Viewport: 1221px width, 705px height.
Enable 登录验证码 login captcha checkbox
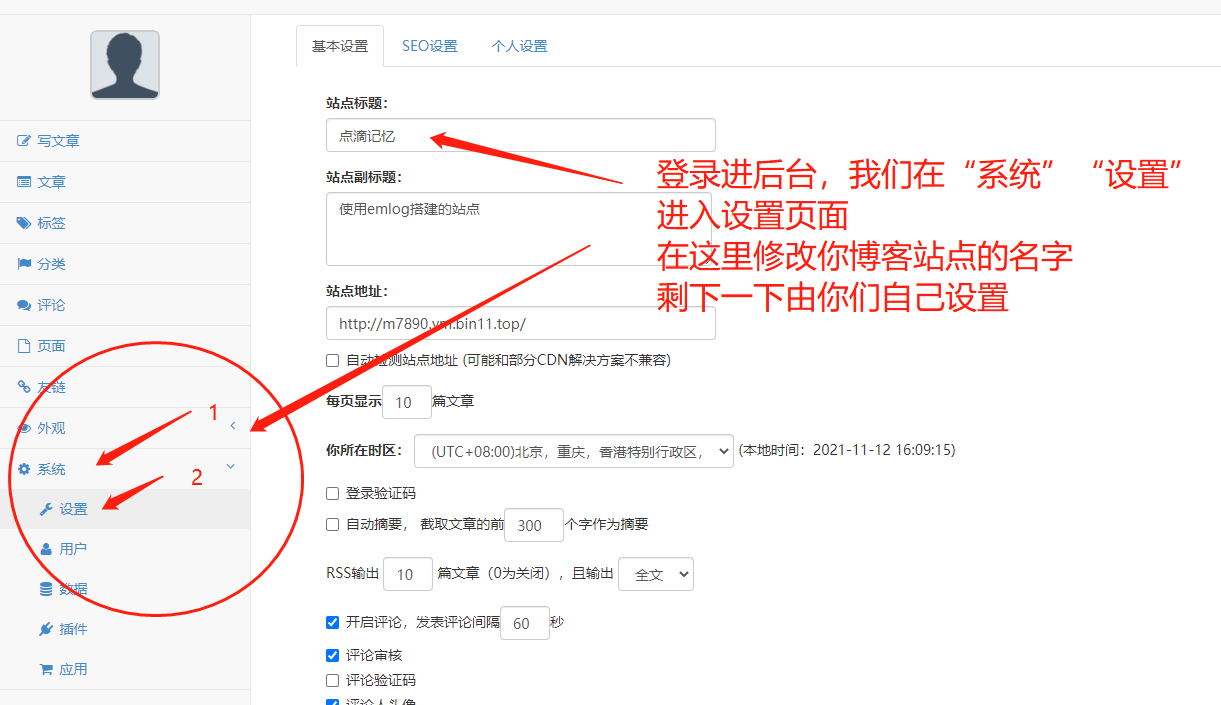332,492
